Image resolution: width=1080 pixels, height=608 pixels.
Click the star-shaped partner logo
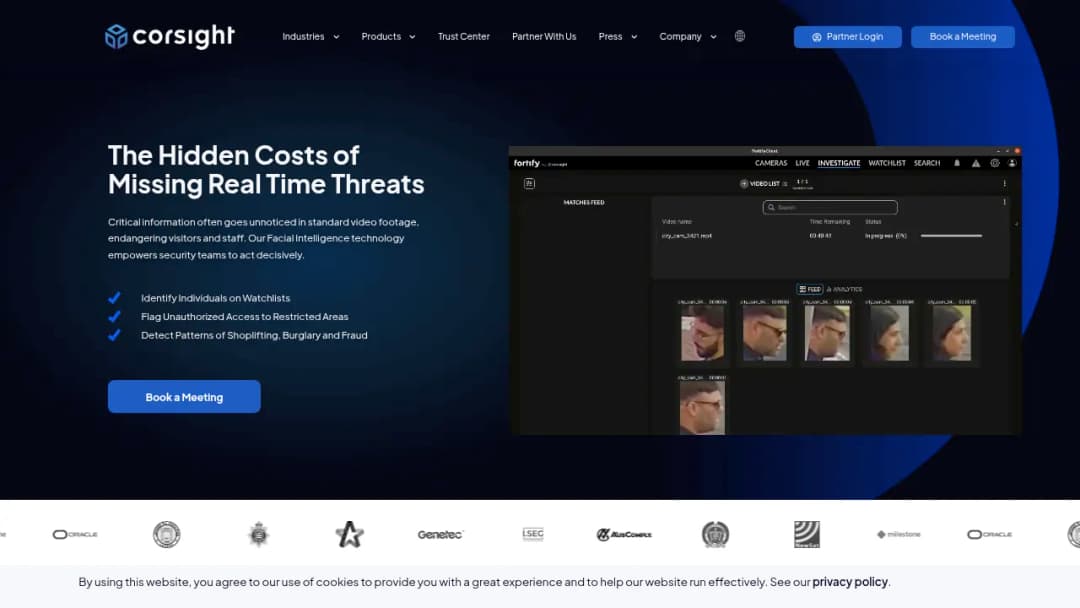tap(349, 534)
